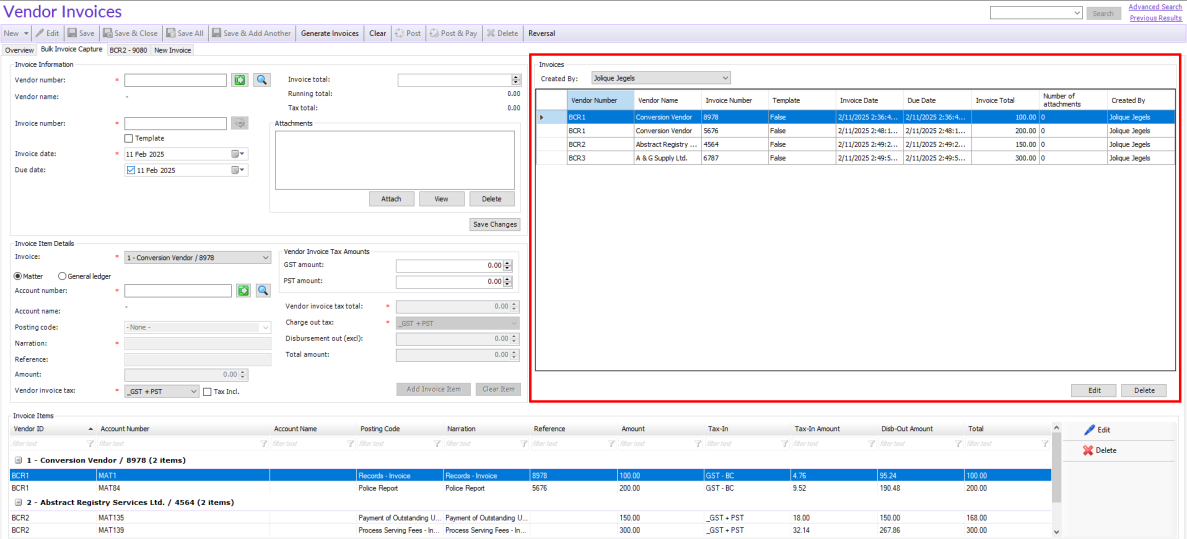Enable the Tax Incl. checkbox
The width and height of the screenshot is (1187, 539).
click(207, 391)
